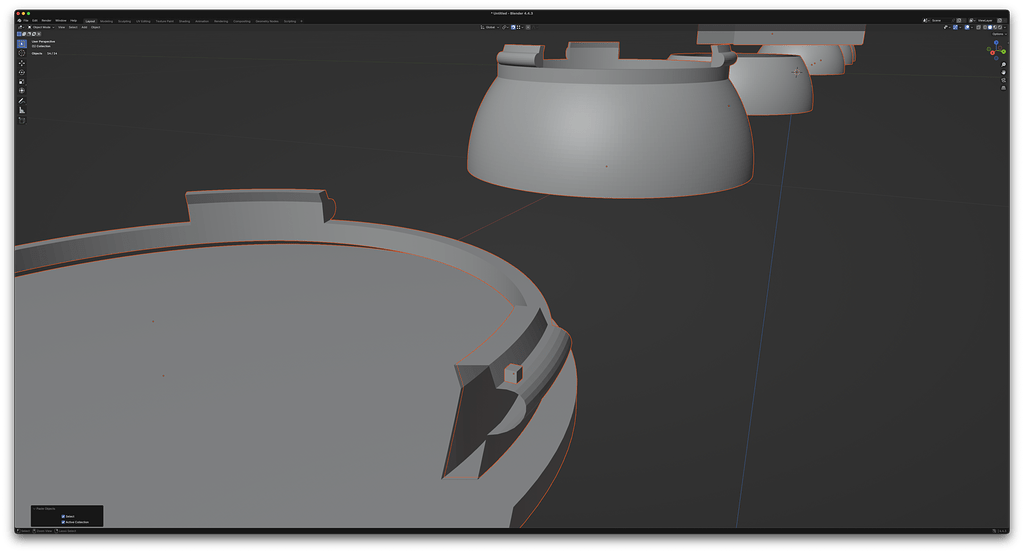Open the Options dropdown
Image resolution: width=1024 pixels, height=552 pixels.
999,34
